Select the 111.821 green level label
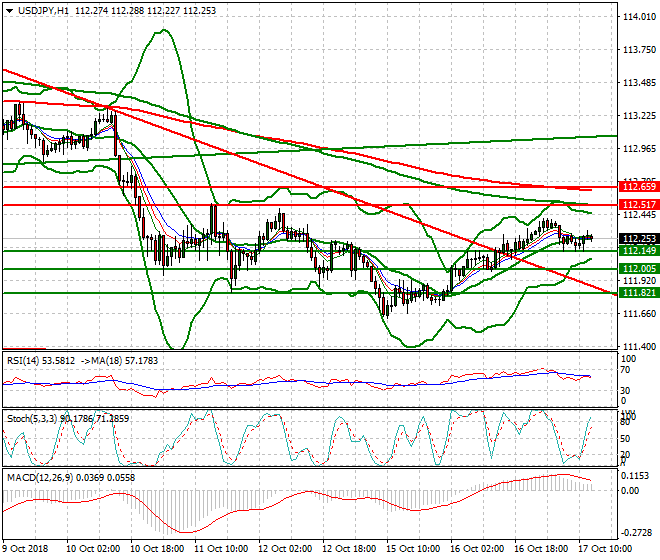 coord(639,293)
